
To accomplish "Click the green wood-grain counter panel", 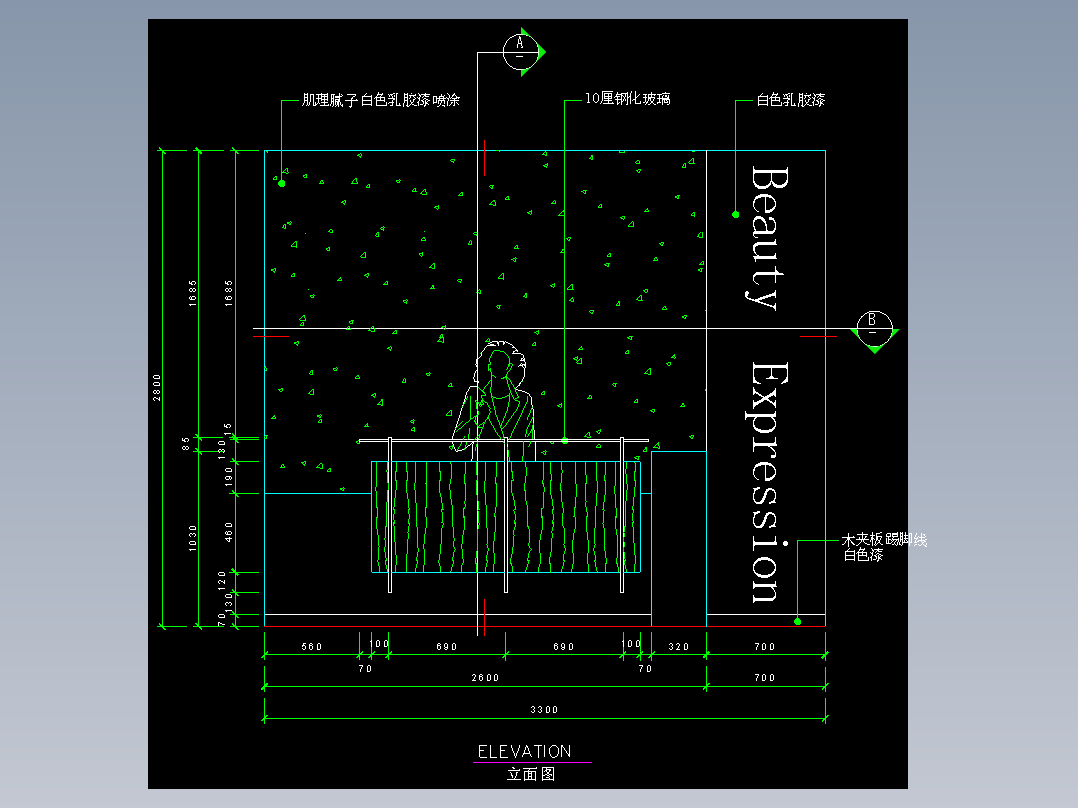I will (506, 516).
